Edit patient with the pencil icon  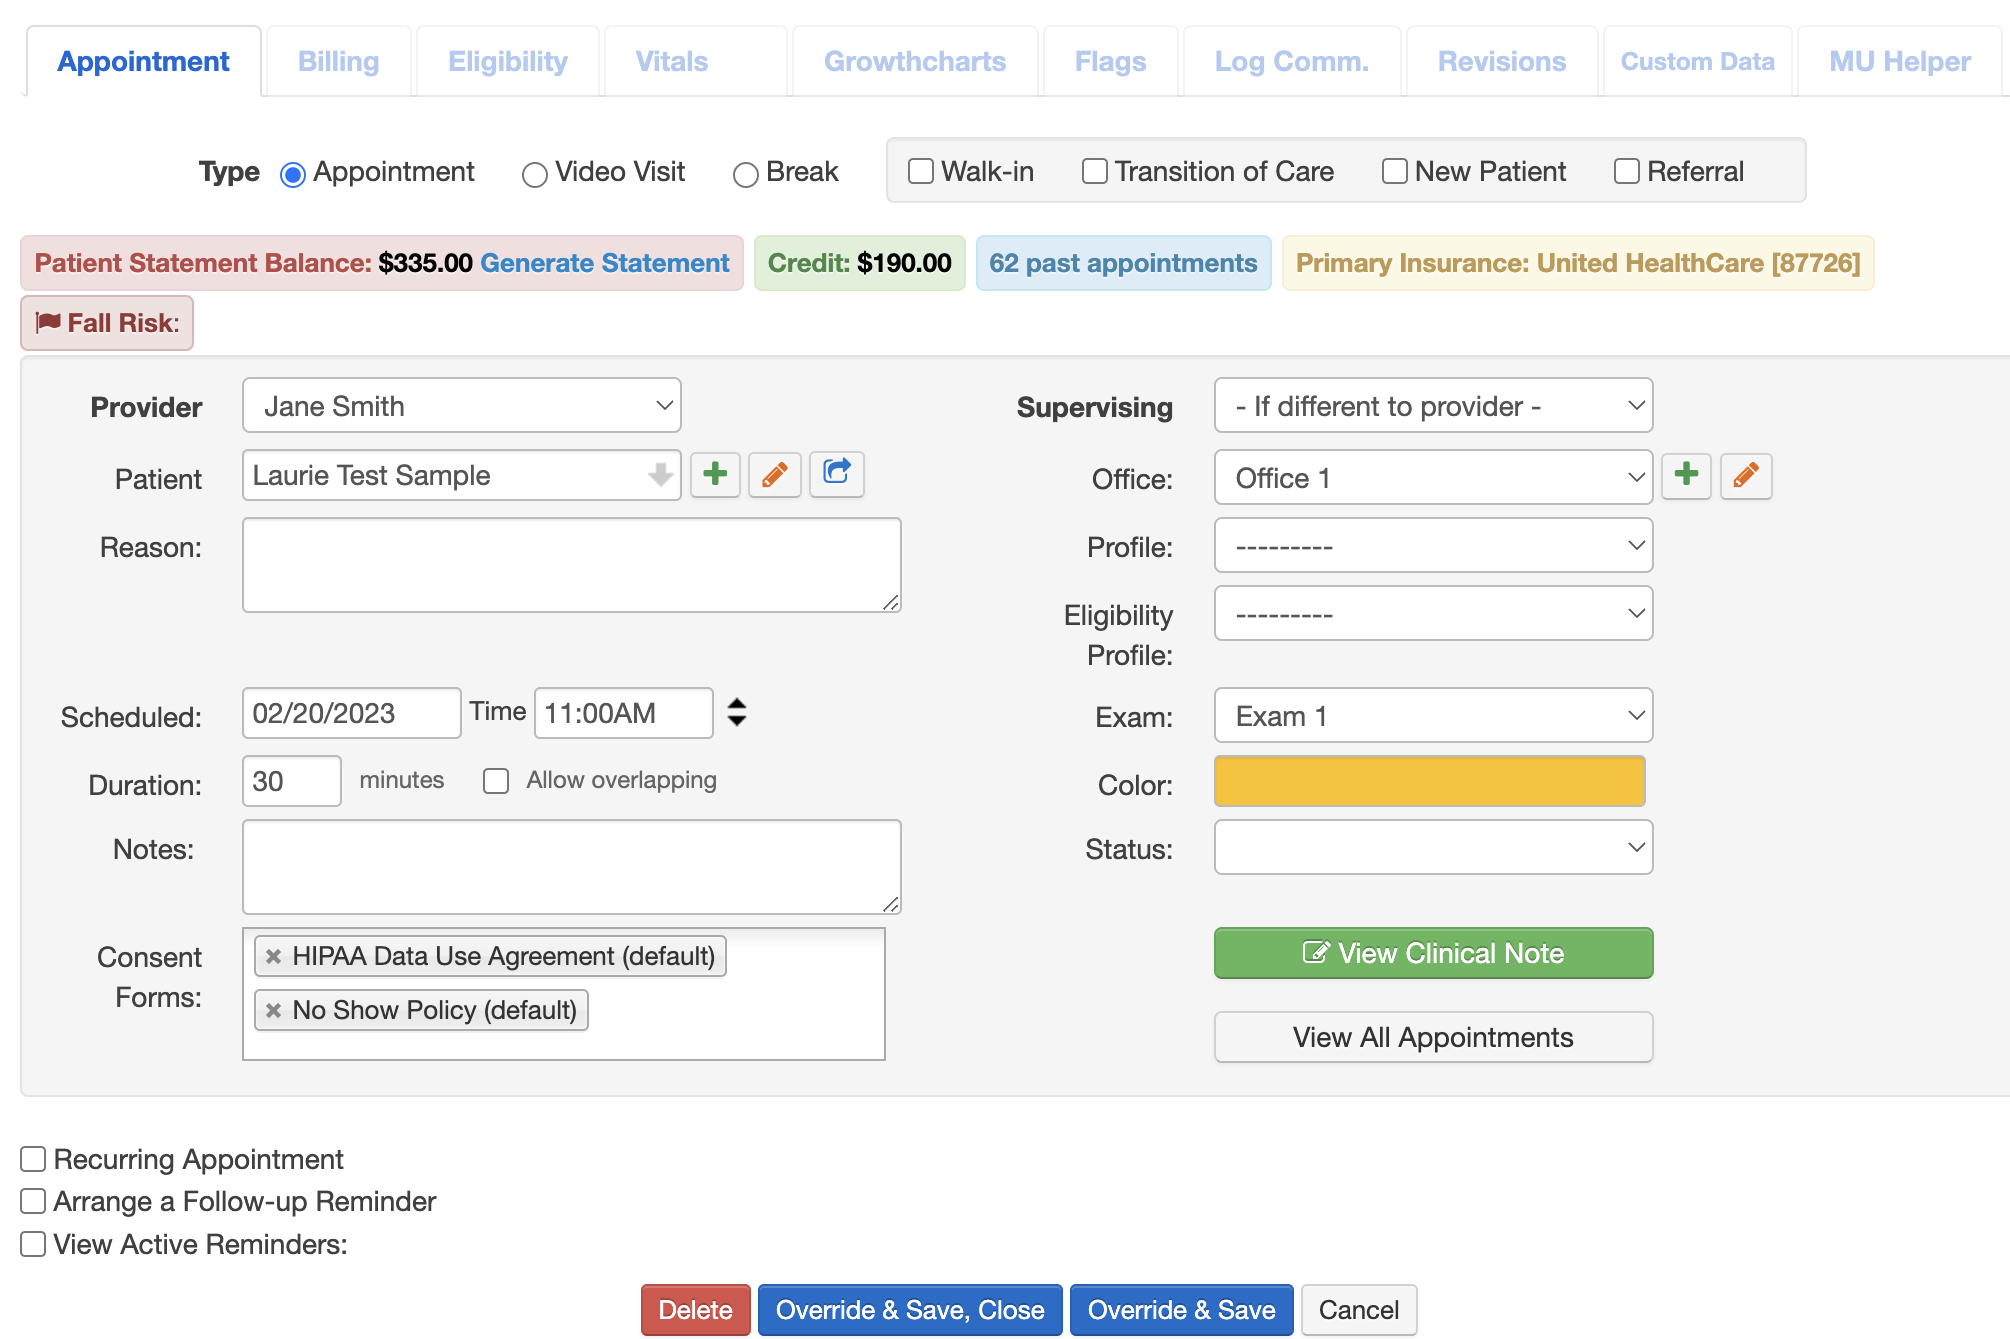click(x=775, y=474)
